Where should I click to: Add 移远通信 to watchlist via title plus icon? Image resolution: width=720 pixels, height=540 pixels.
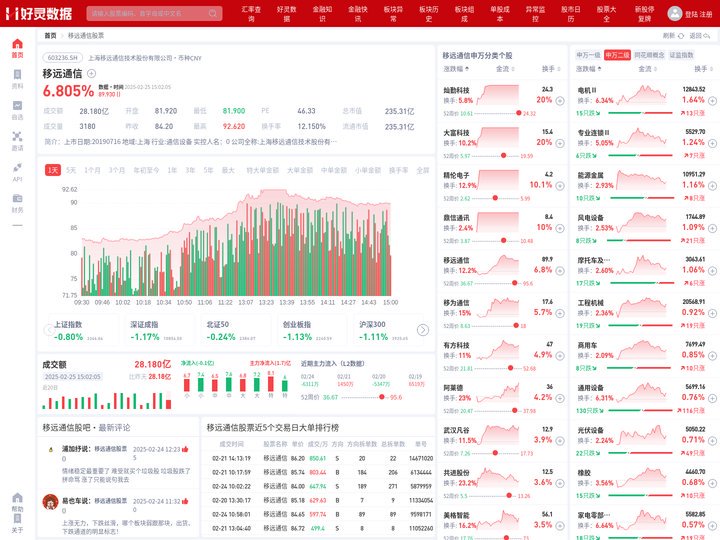(x=91, y=73)
